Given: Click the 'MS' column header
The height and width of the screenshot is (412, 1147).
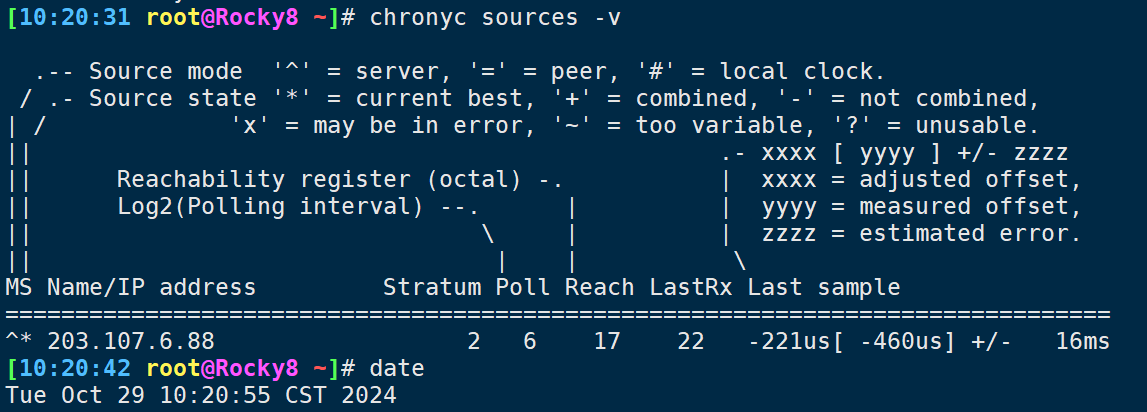Looking at the screenshot, I should pos(19,287).
